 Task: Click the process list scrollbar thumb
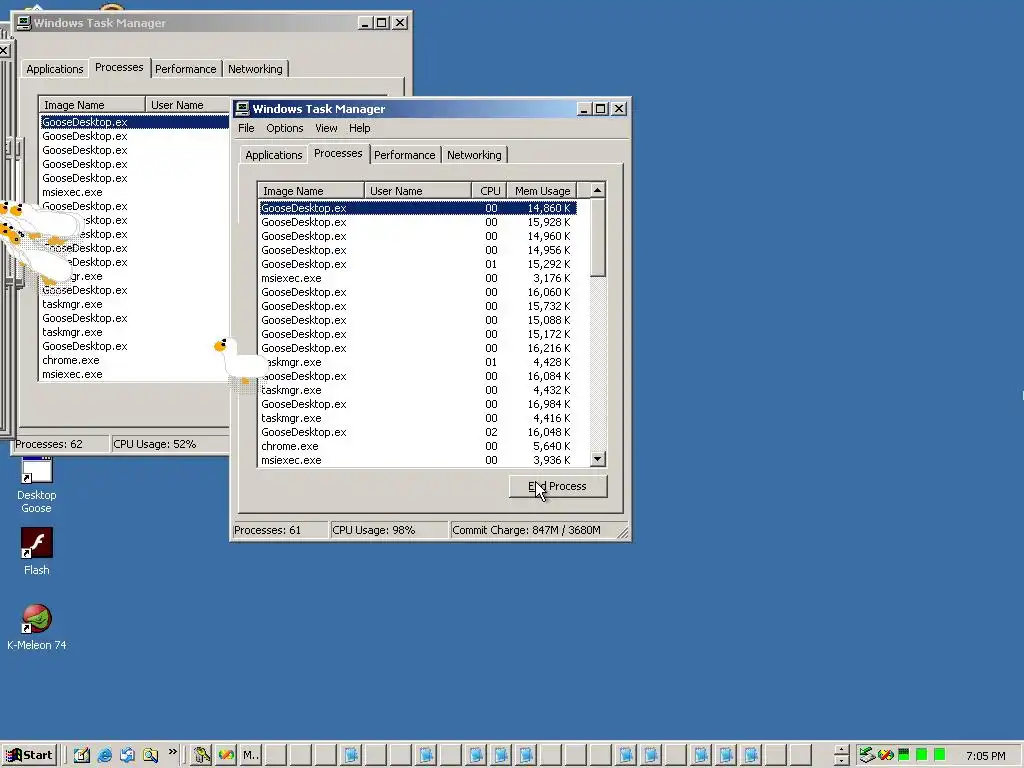[598, 238]
